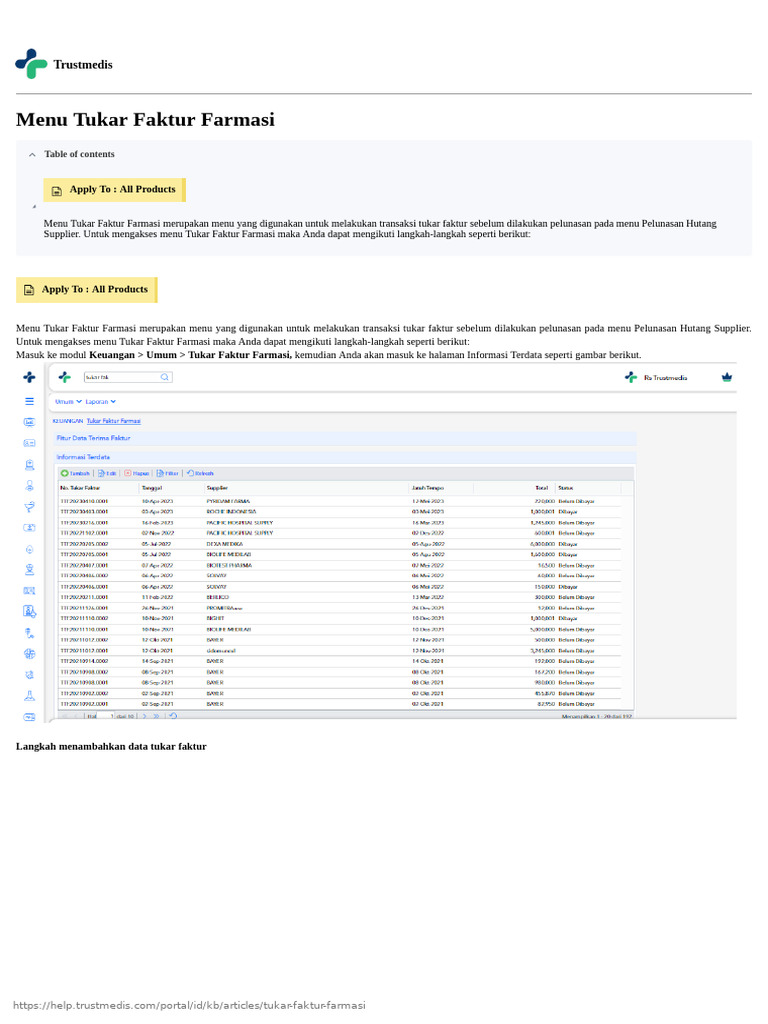The height and width of the screenshot is (1024, 768).
Task: Expand the Laporan dropdown menu
Action: click(101, 402)
